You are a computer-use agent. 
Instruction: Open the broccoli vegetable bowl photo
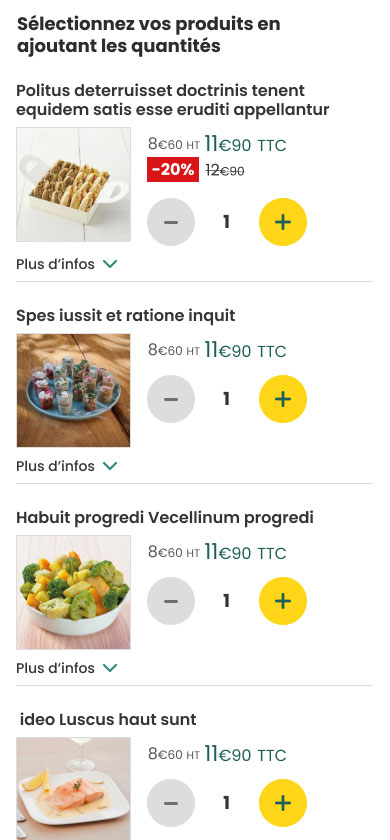(x=73, y=592)
